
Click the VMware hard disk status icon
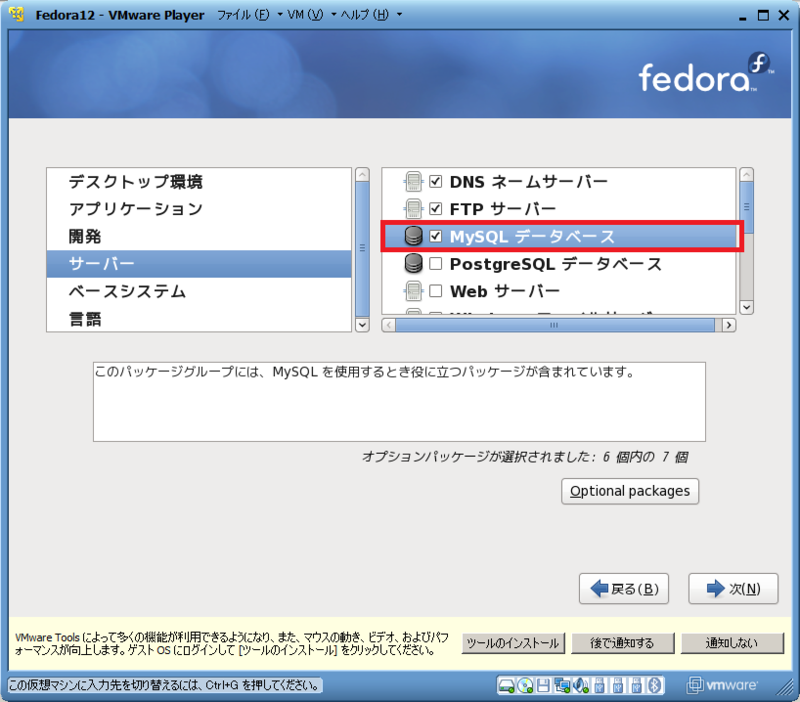point(505,687)
